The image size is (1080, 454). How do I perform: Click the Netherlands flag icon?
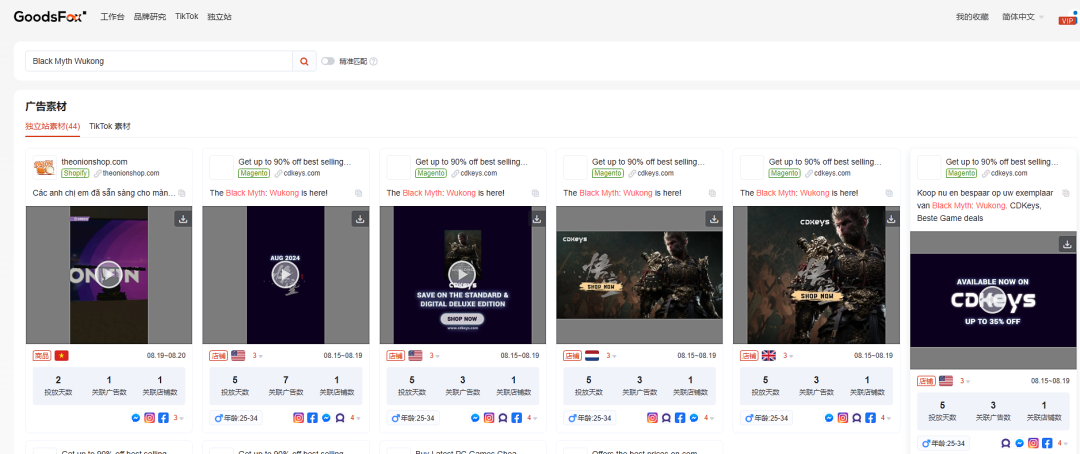pyautogui.click(x=592, y=355)
